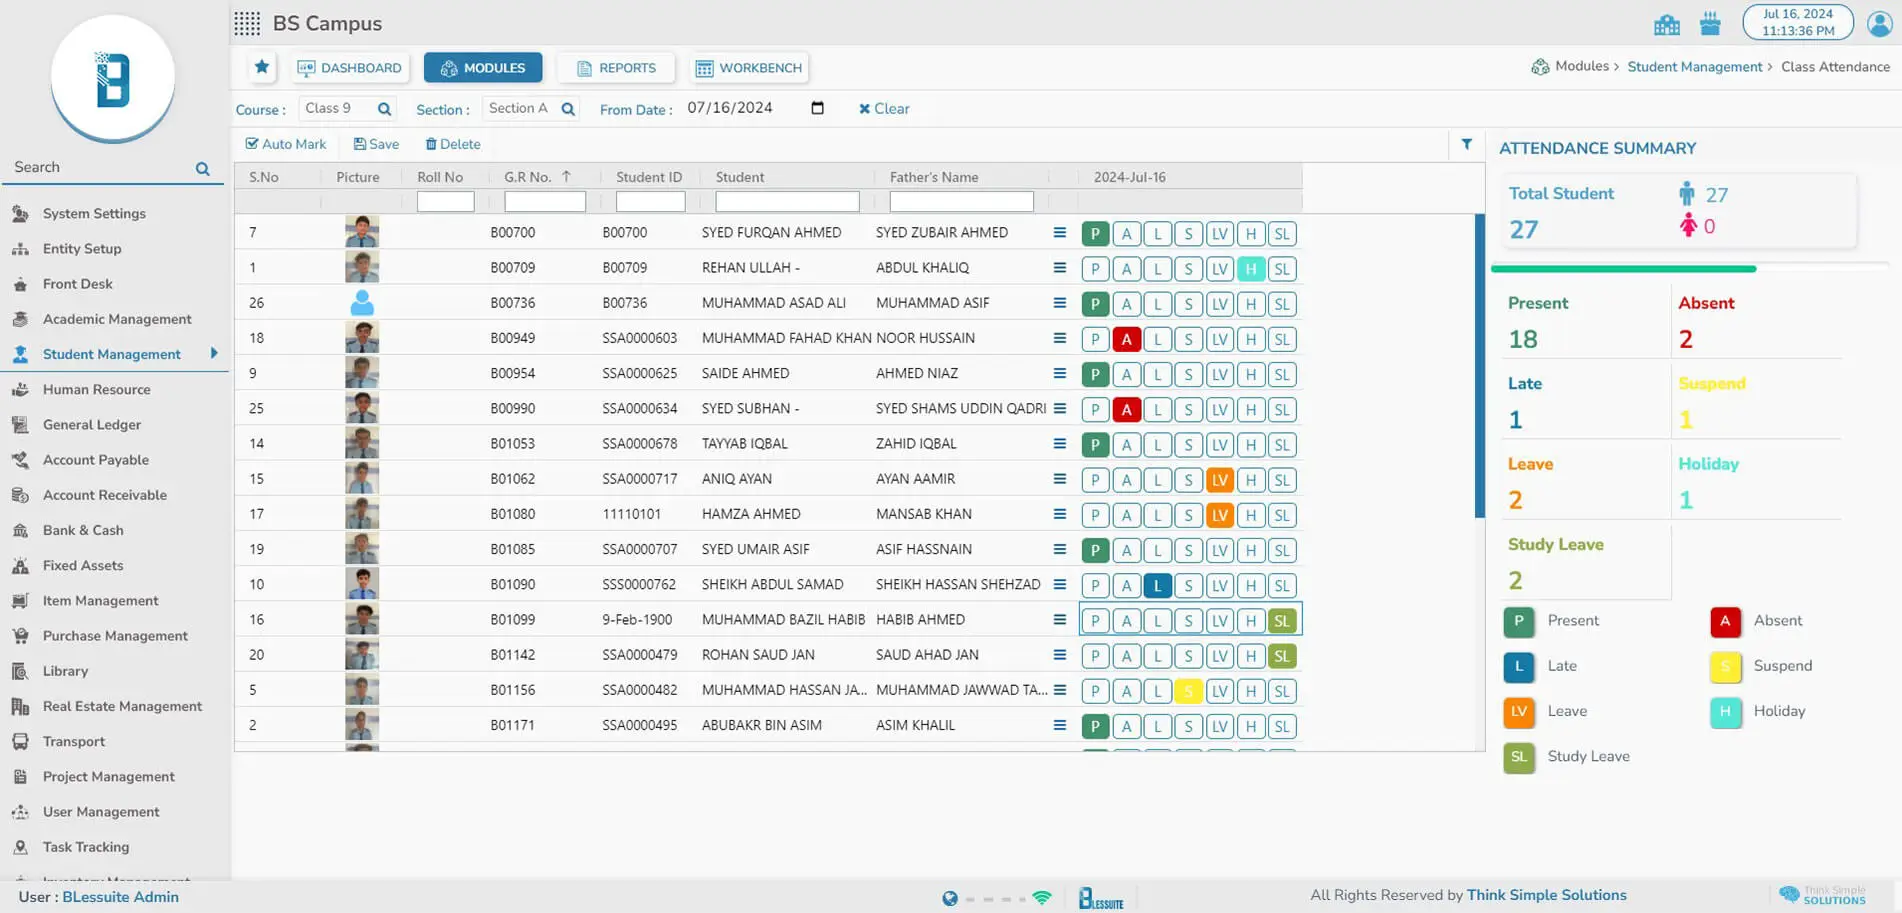Click Clear to reset filters
This screenshot has width=1902, height=913.
tap(884, 109)
